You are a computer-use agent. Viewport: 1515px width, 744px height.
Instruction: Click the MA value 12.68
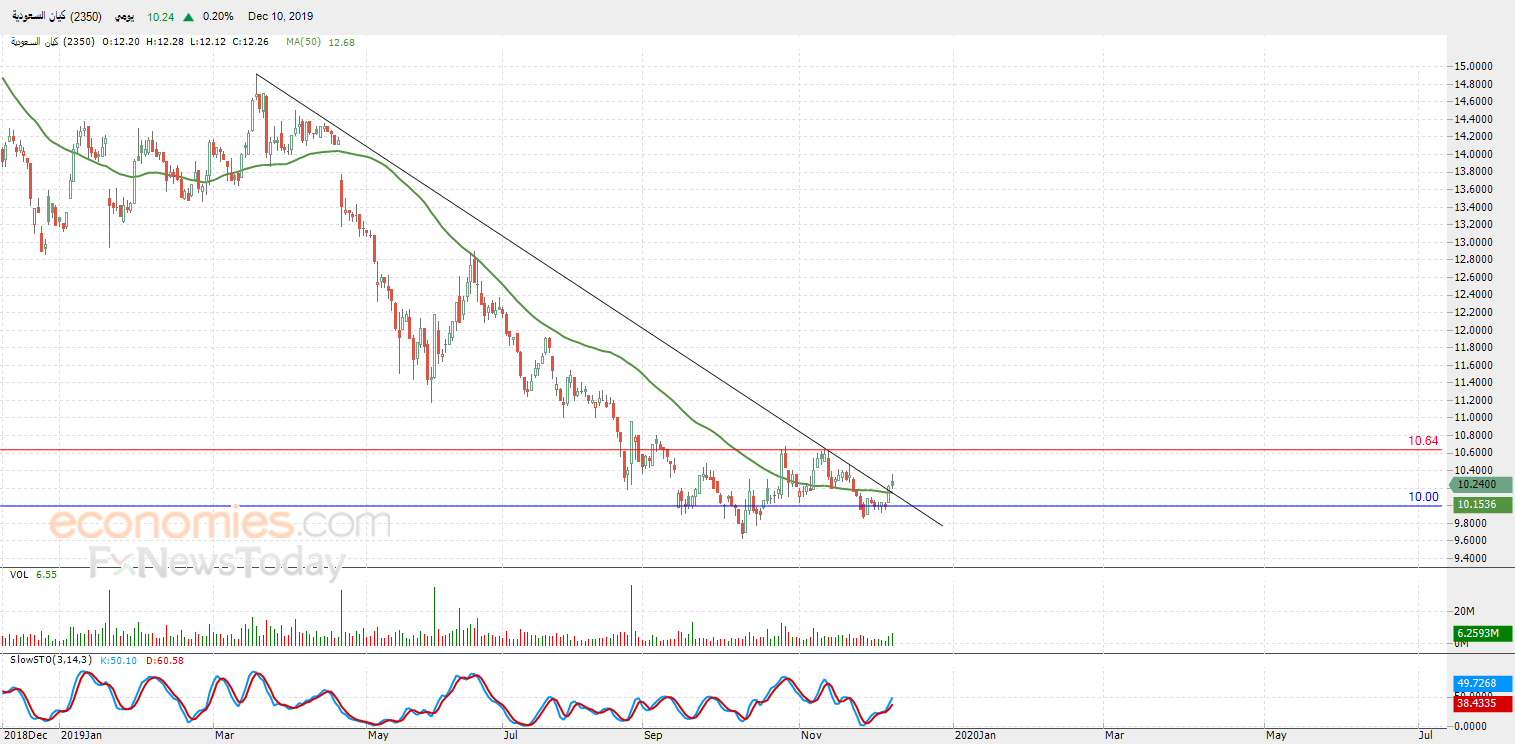[x=341, y=42]
